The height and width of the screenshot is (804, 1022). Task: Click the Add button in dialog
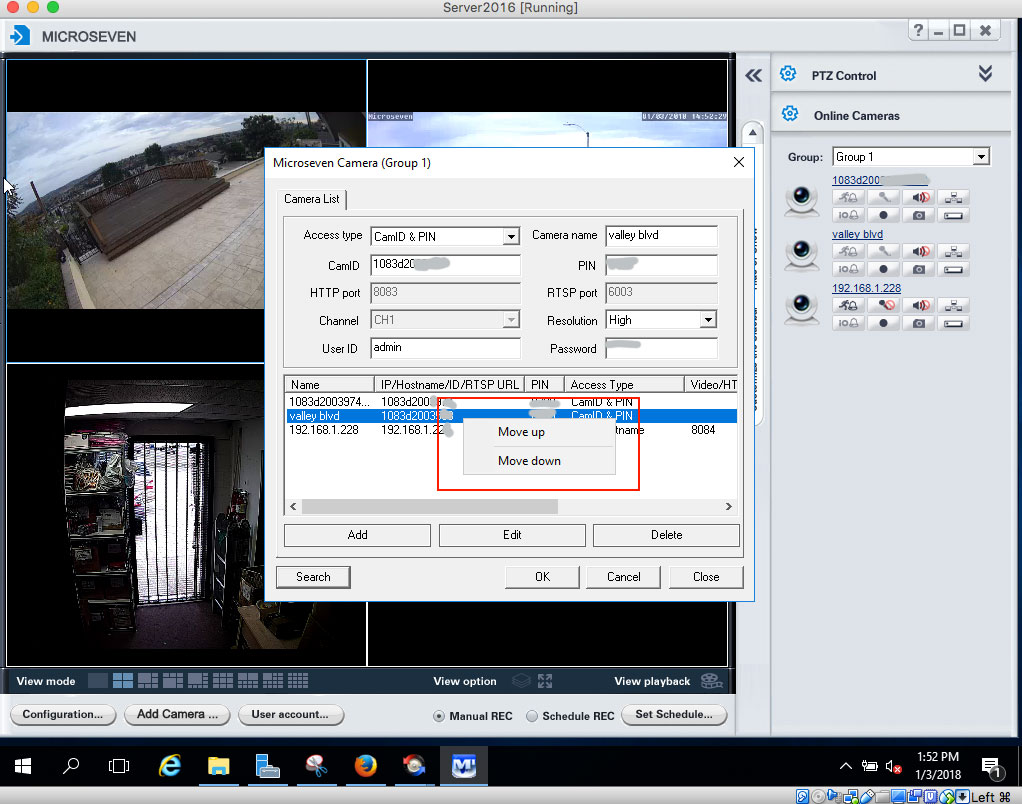(x=357, y=535)
